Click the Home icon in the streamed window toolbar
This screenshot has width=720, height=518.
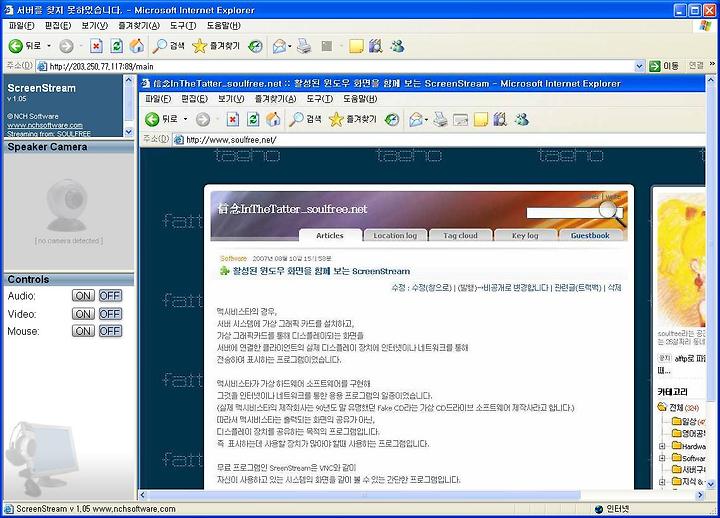tap(273, 119)
